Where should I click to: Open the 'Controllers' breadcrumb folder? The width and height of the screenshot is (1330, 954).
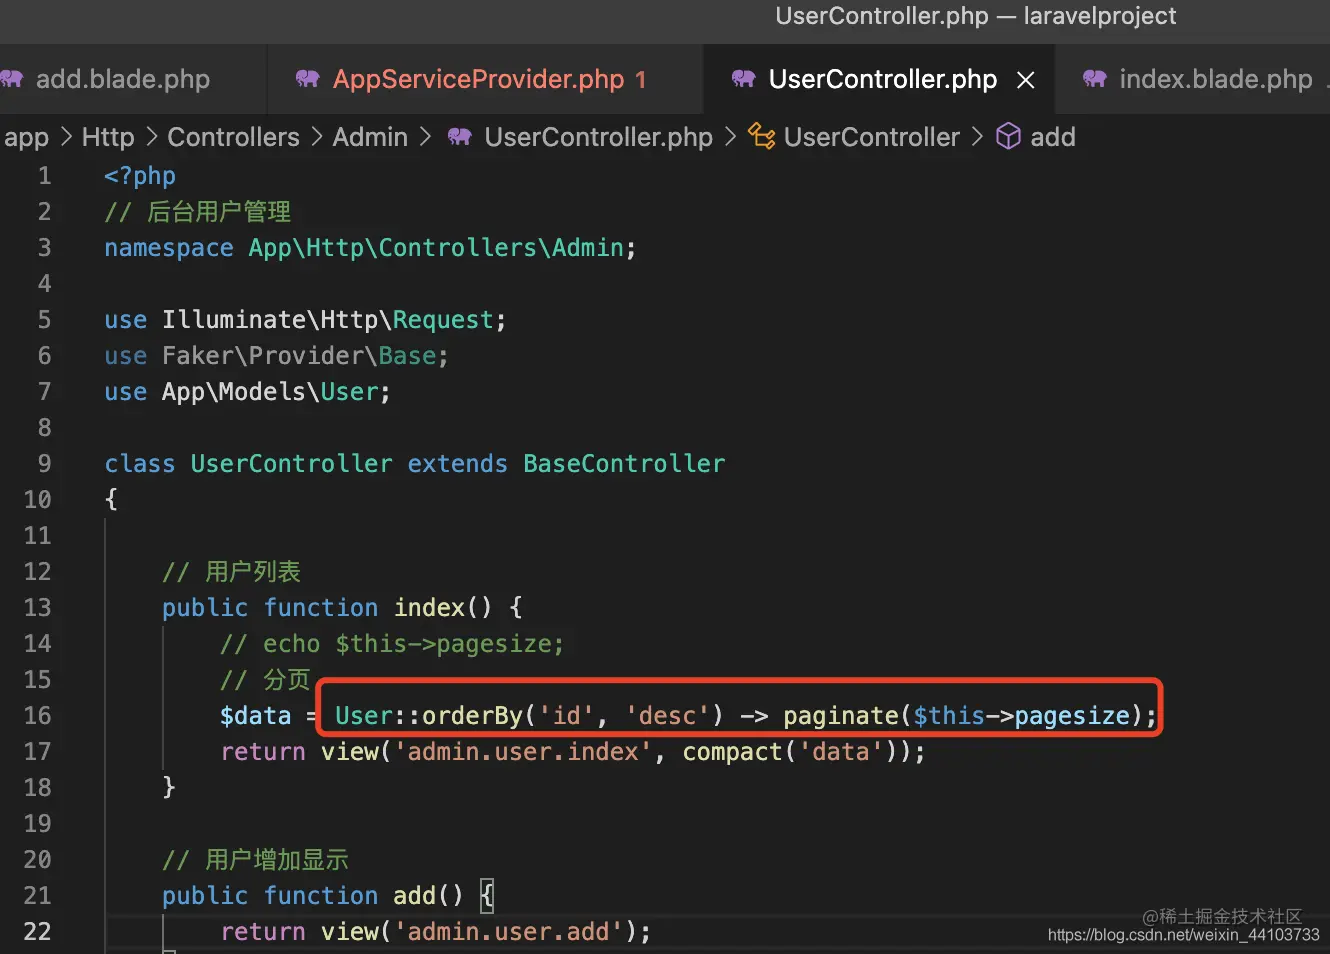point(233,137)
